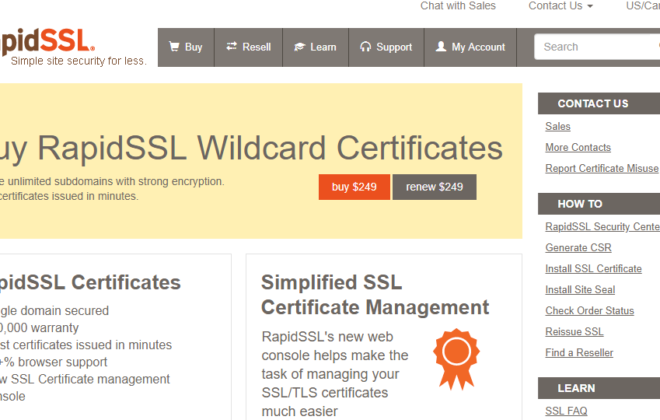Click the renew $249 button

434,187
